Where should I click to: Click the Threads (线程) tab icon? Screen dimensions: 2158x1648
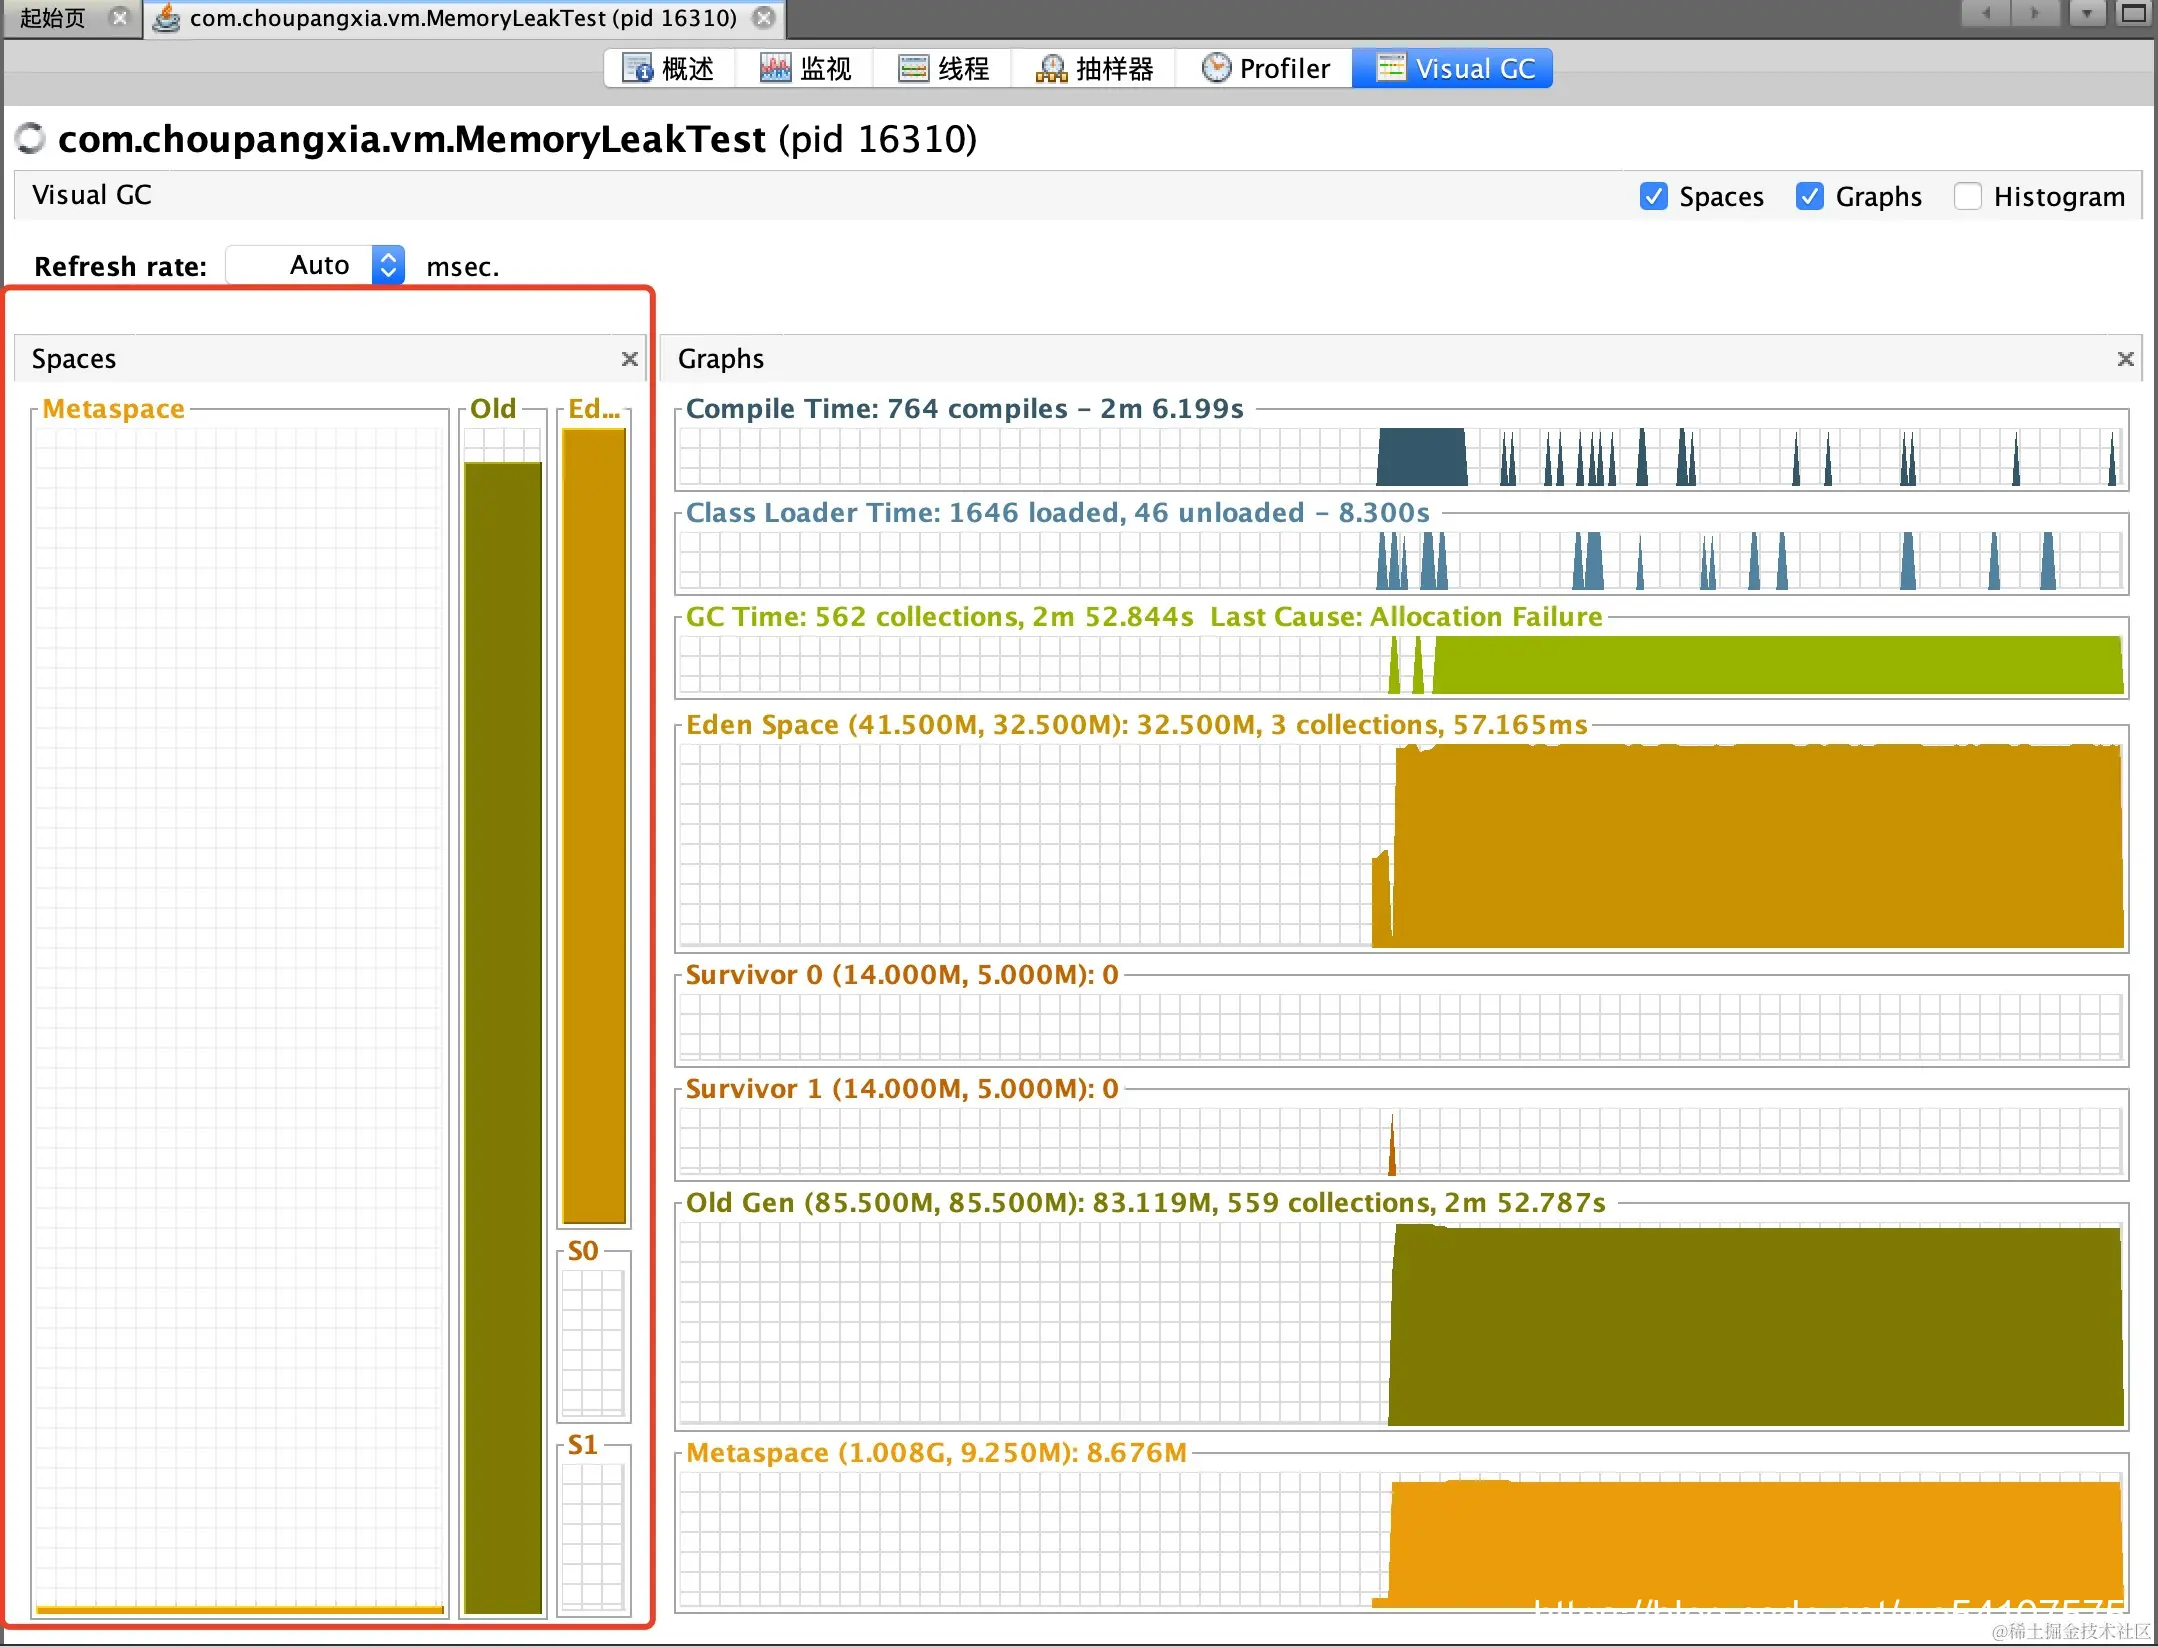tap(913, 68)
